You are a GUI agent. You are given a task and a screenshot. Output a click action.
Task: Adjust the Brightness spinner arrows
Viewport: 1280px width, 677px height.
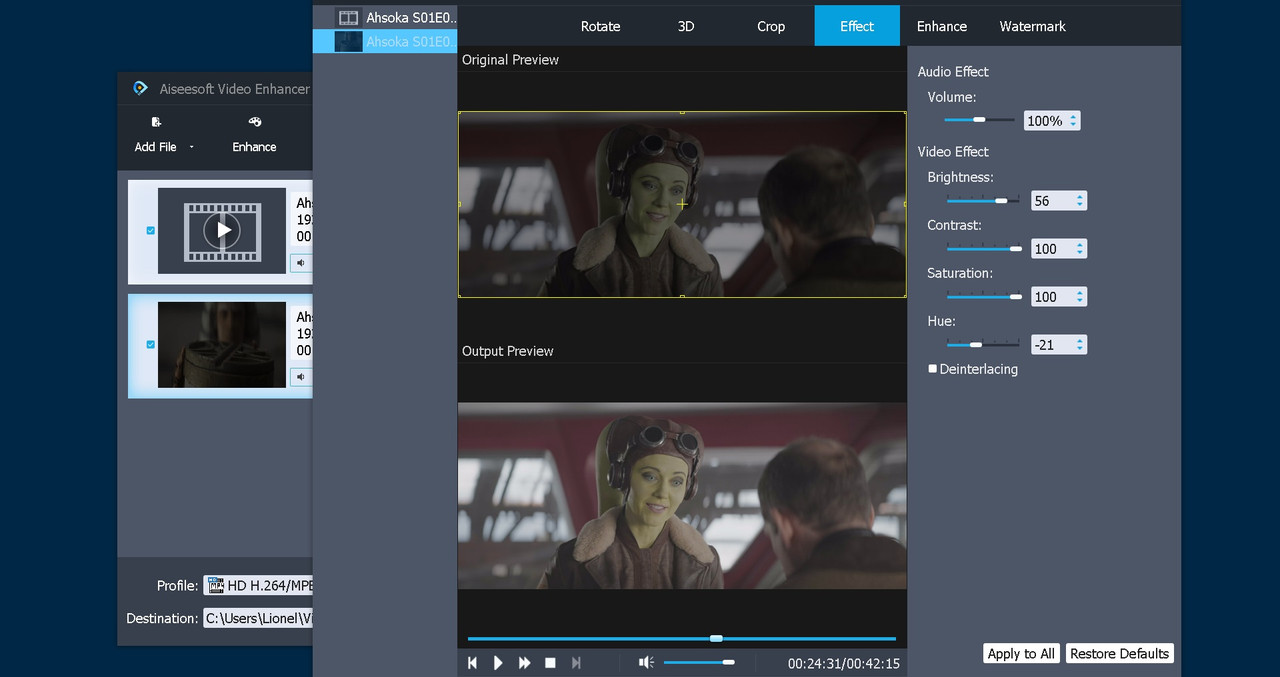pyautogui.click(x=1080, y=200)
